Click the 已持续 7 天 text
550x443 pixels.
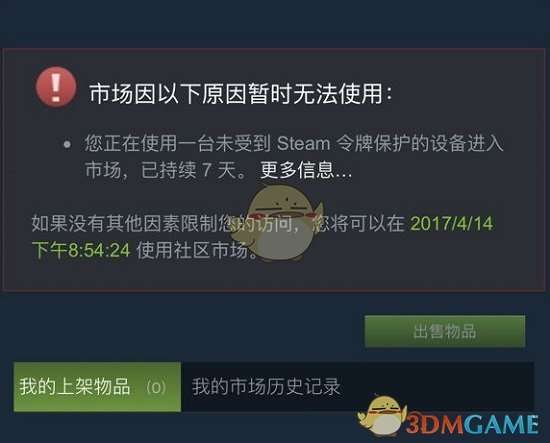(x=188, y=170)
